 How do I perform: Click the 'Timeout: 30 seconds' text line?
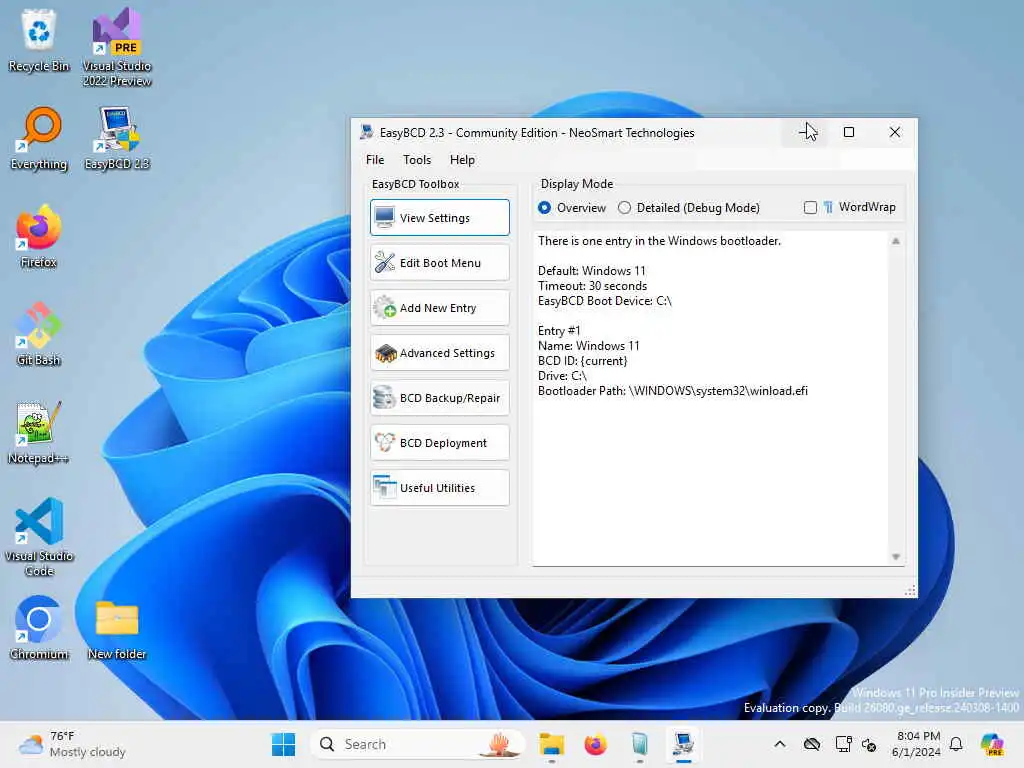tap(592, 286)
